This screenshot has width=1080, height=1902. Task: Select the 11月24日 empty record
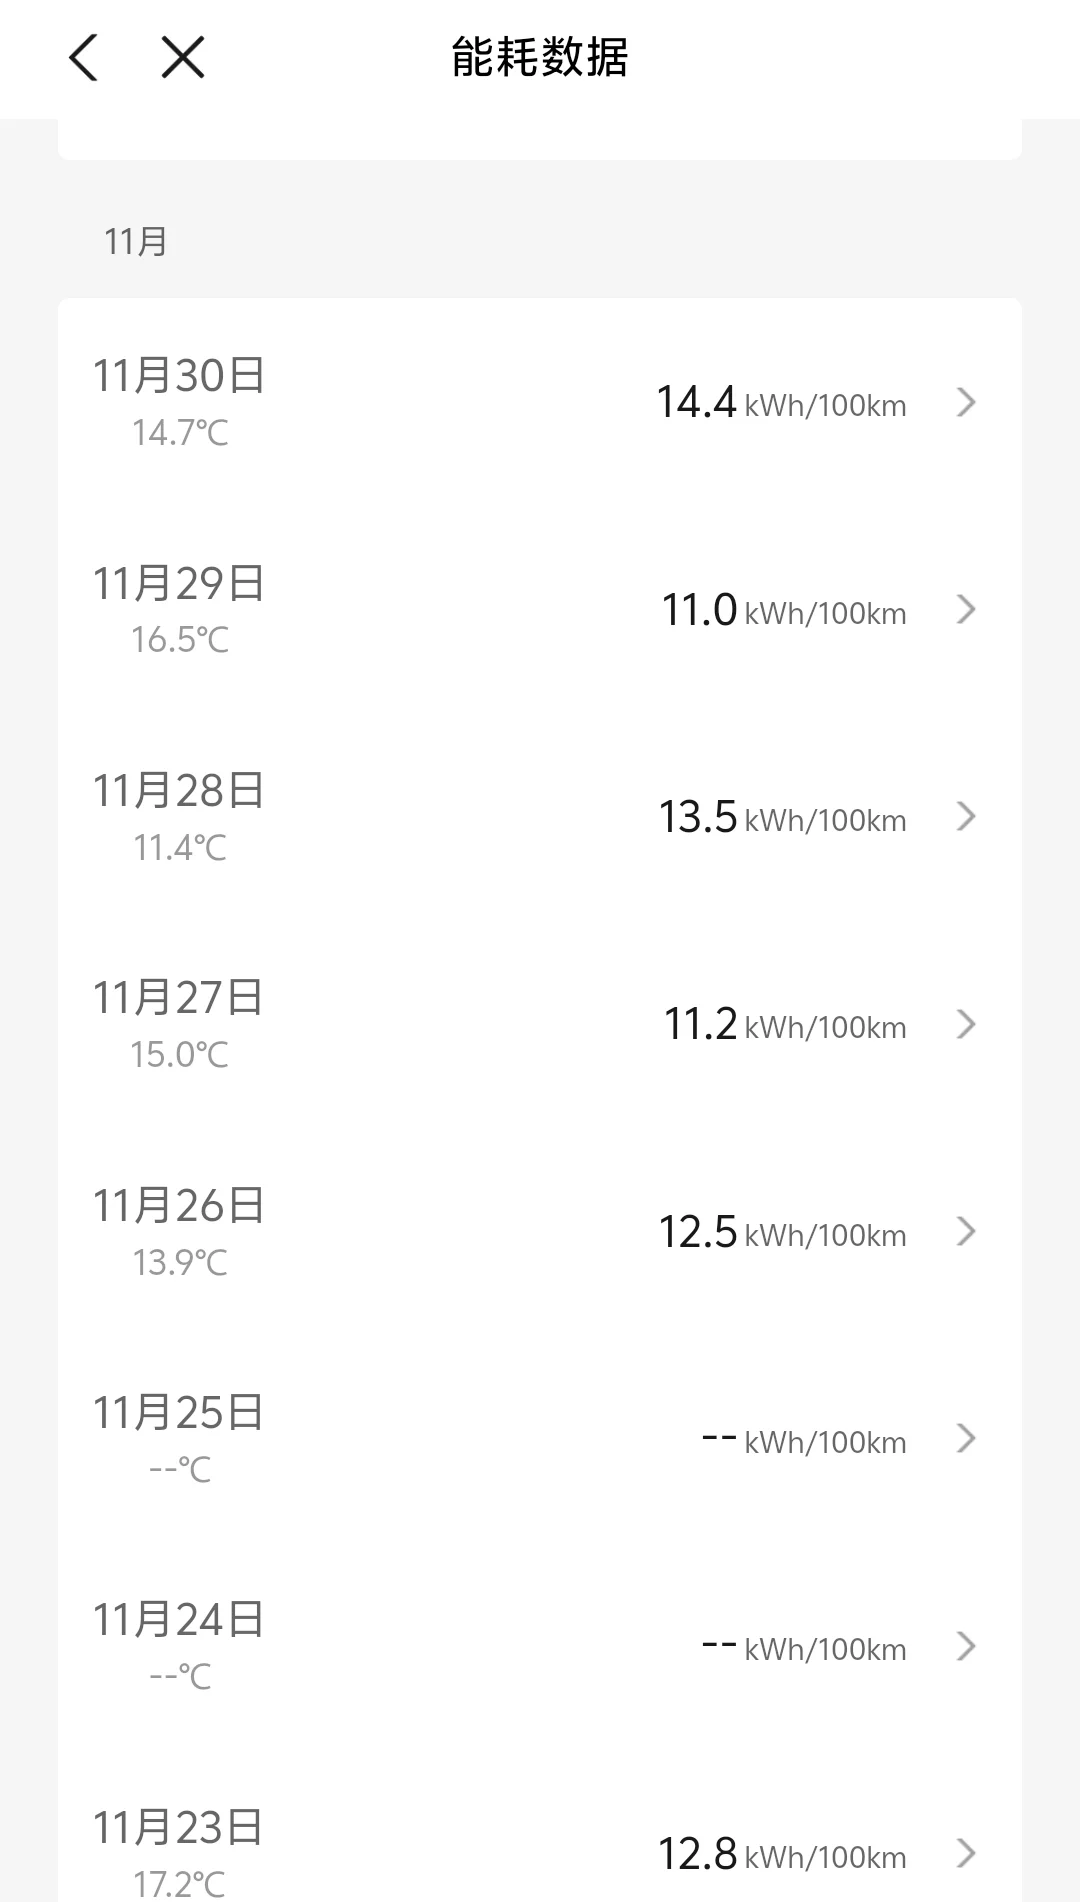(179, 1620)
